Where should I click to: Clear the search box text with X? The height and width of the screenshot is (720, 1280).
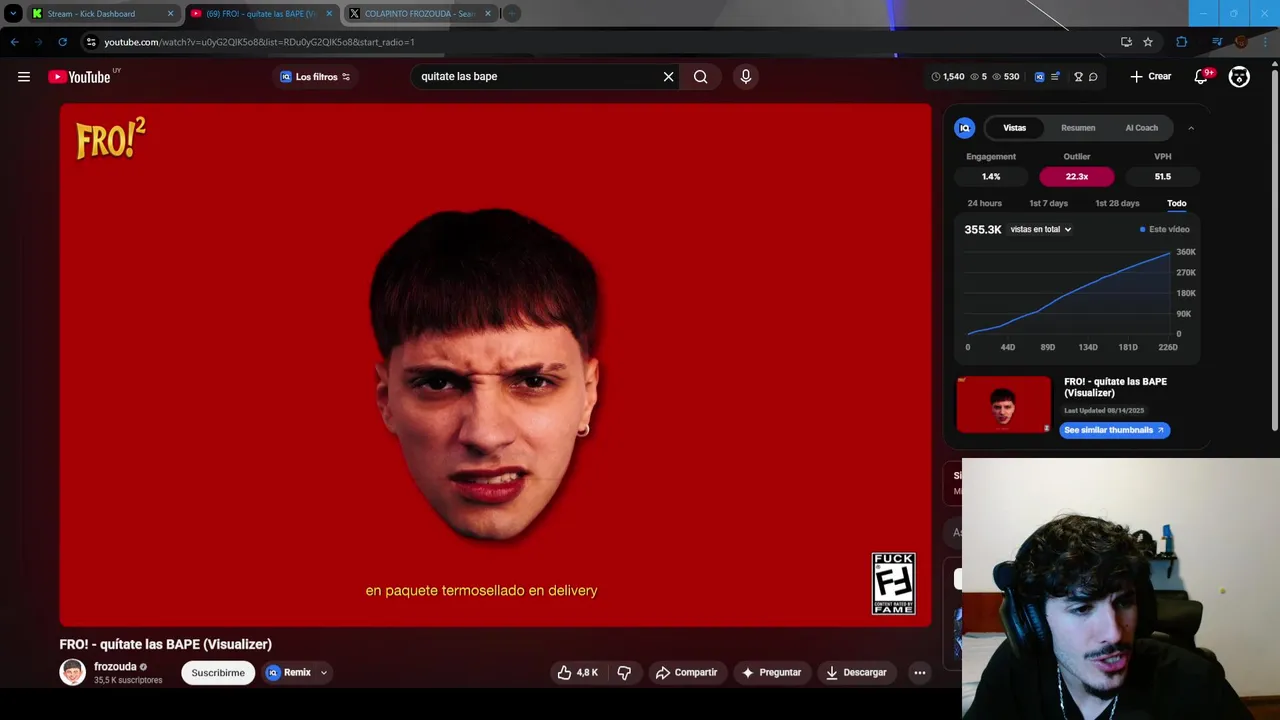(x=669, y=76)
